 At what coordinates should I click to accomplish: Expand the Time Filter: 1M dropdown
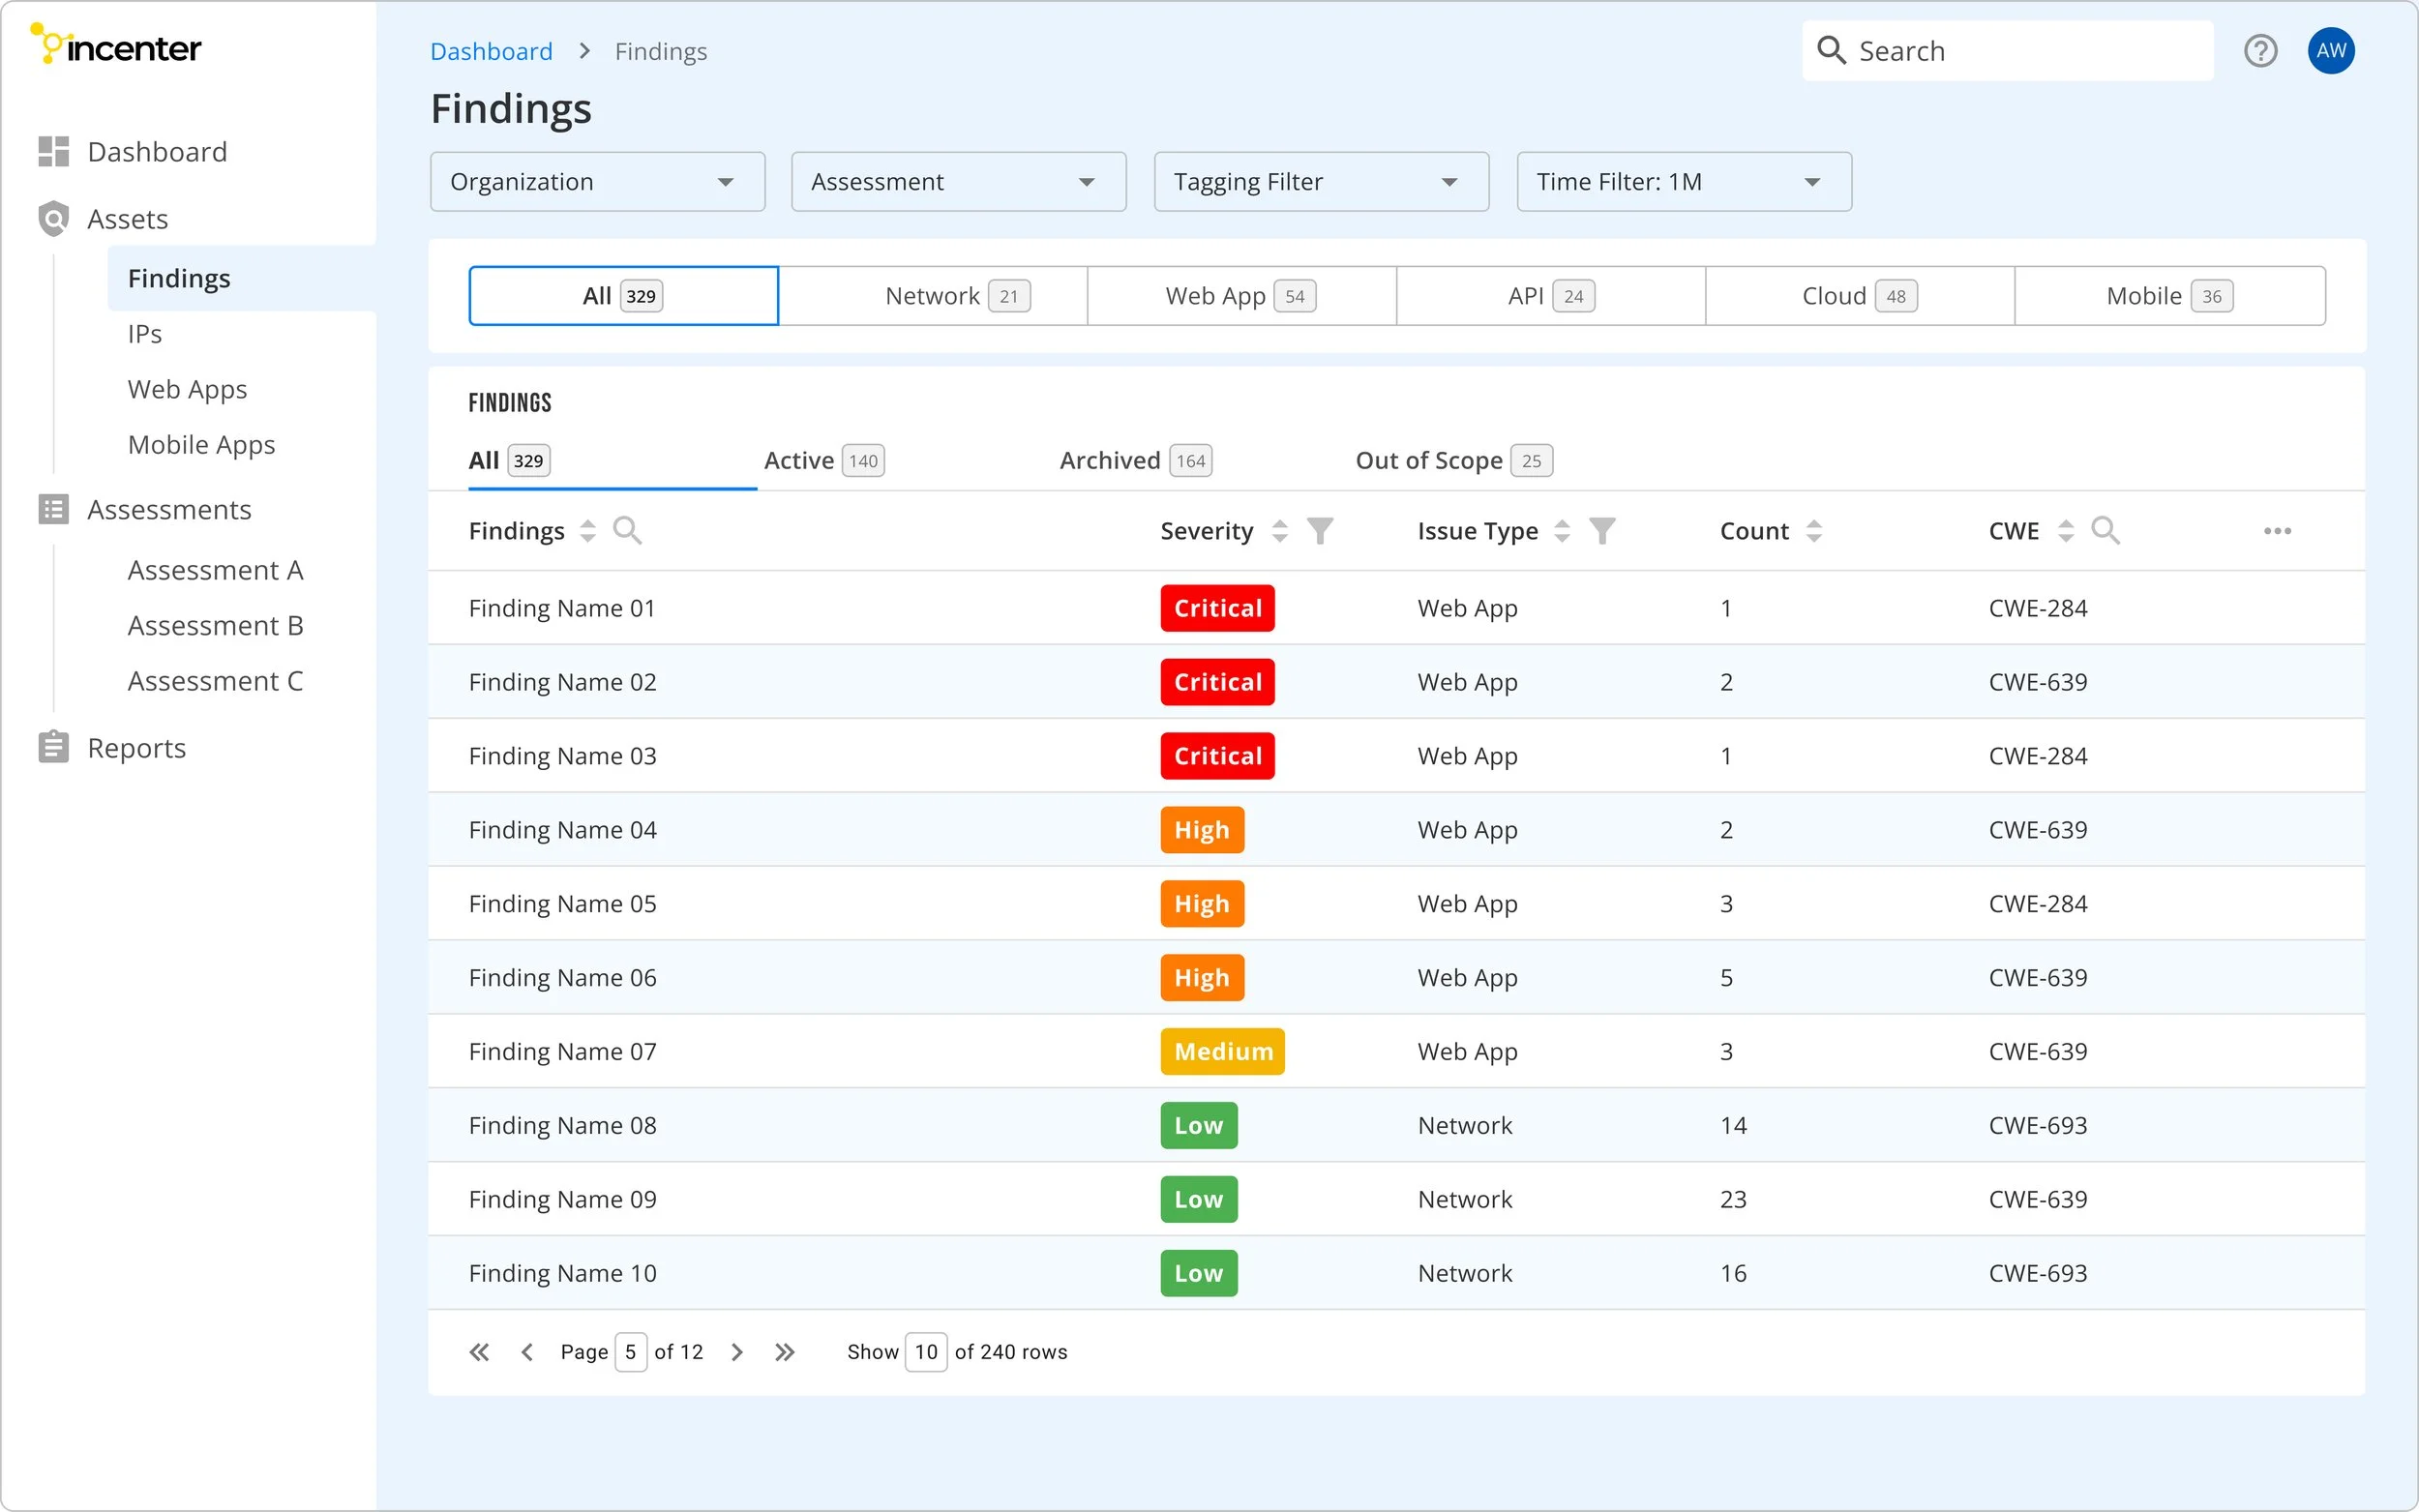1683,182
